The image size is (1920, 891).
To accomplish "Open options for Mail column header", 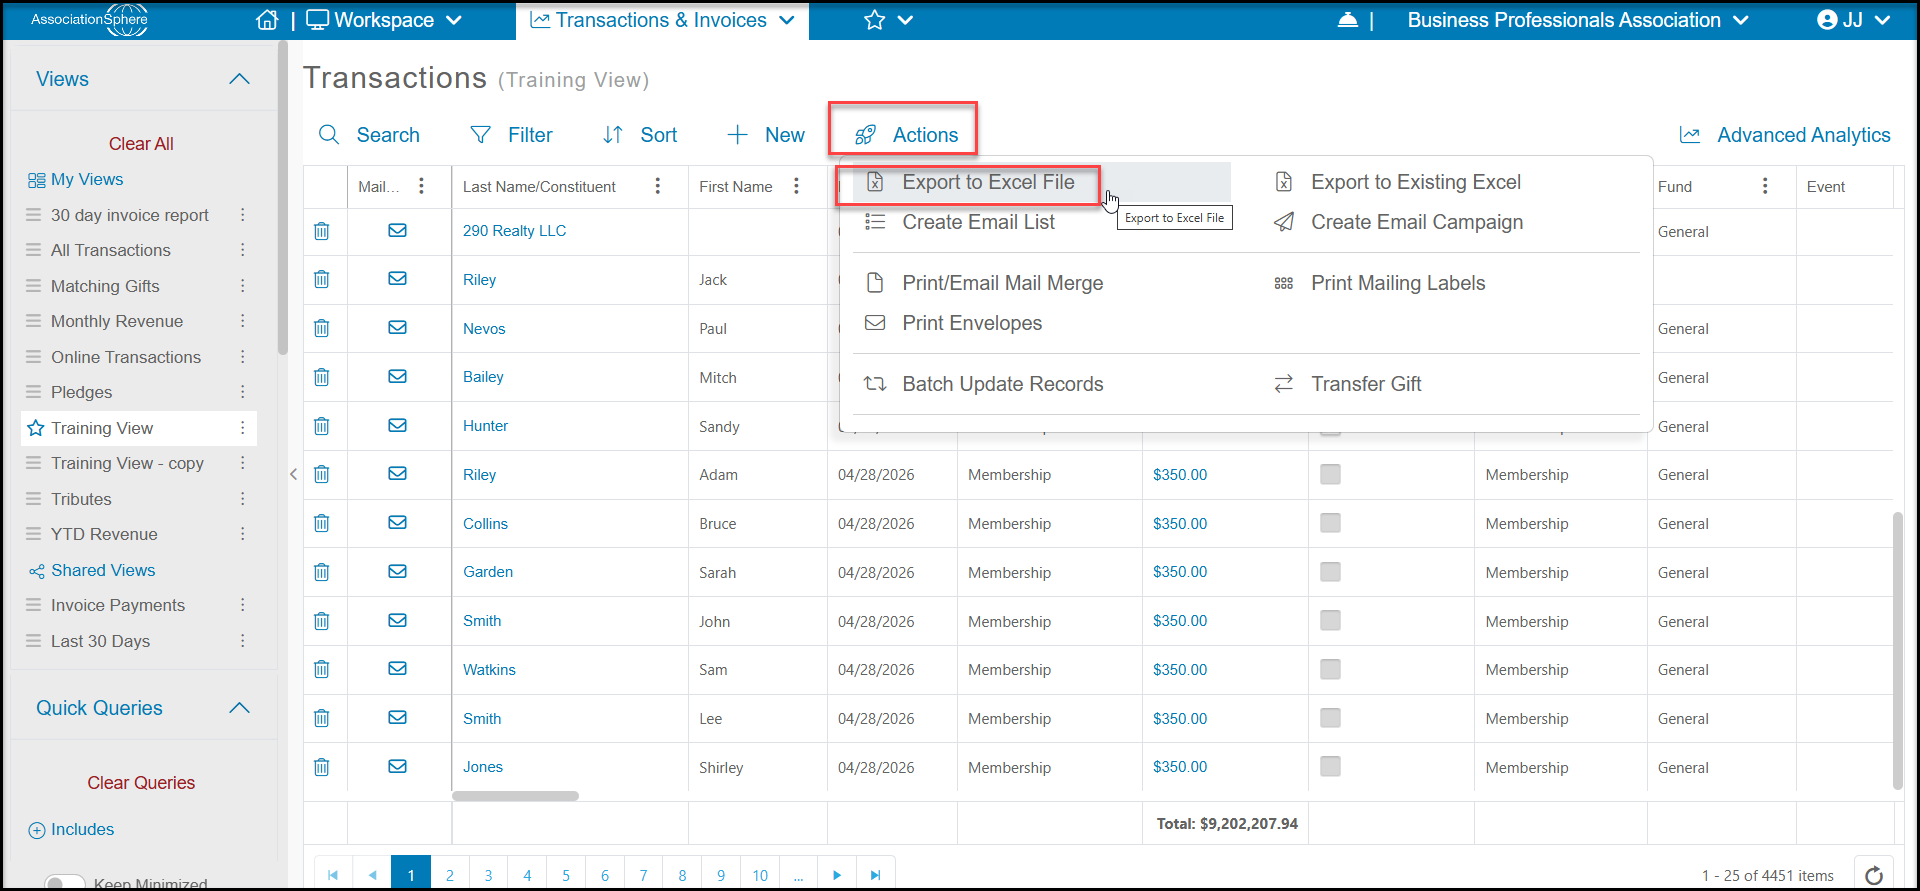I will (x=421, y=186).
